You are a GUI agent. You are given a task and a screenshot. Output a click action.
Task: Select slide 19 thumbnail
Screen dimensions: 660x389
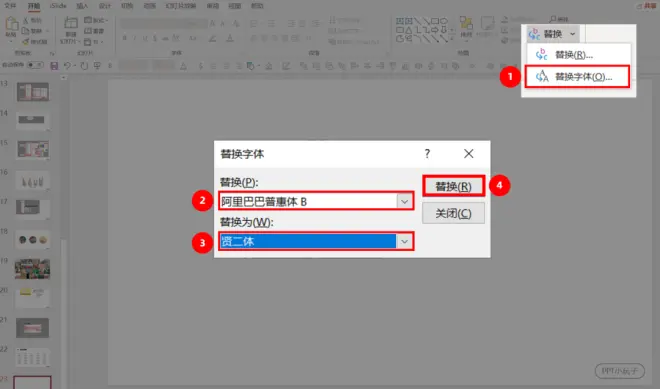tap(32, 269)
